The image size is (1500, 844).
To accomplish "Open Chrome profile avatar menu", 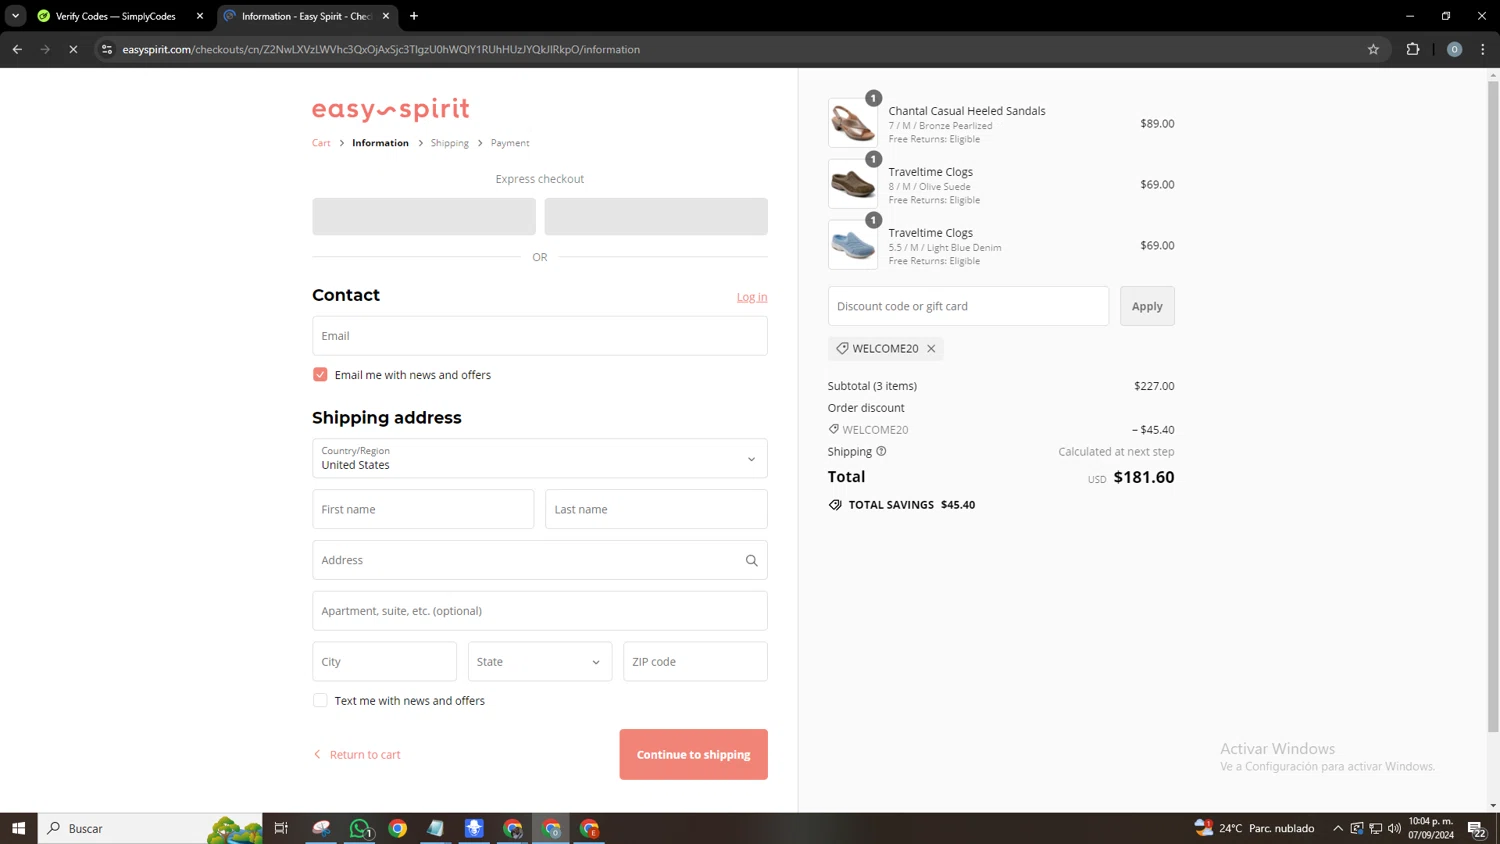I will 1454,49.
